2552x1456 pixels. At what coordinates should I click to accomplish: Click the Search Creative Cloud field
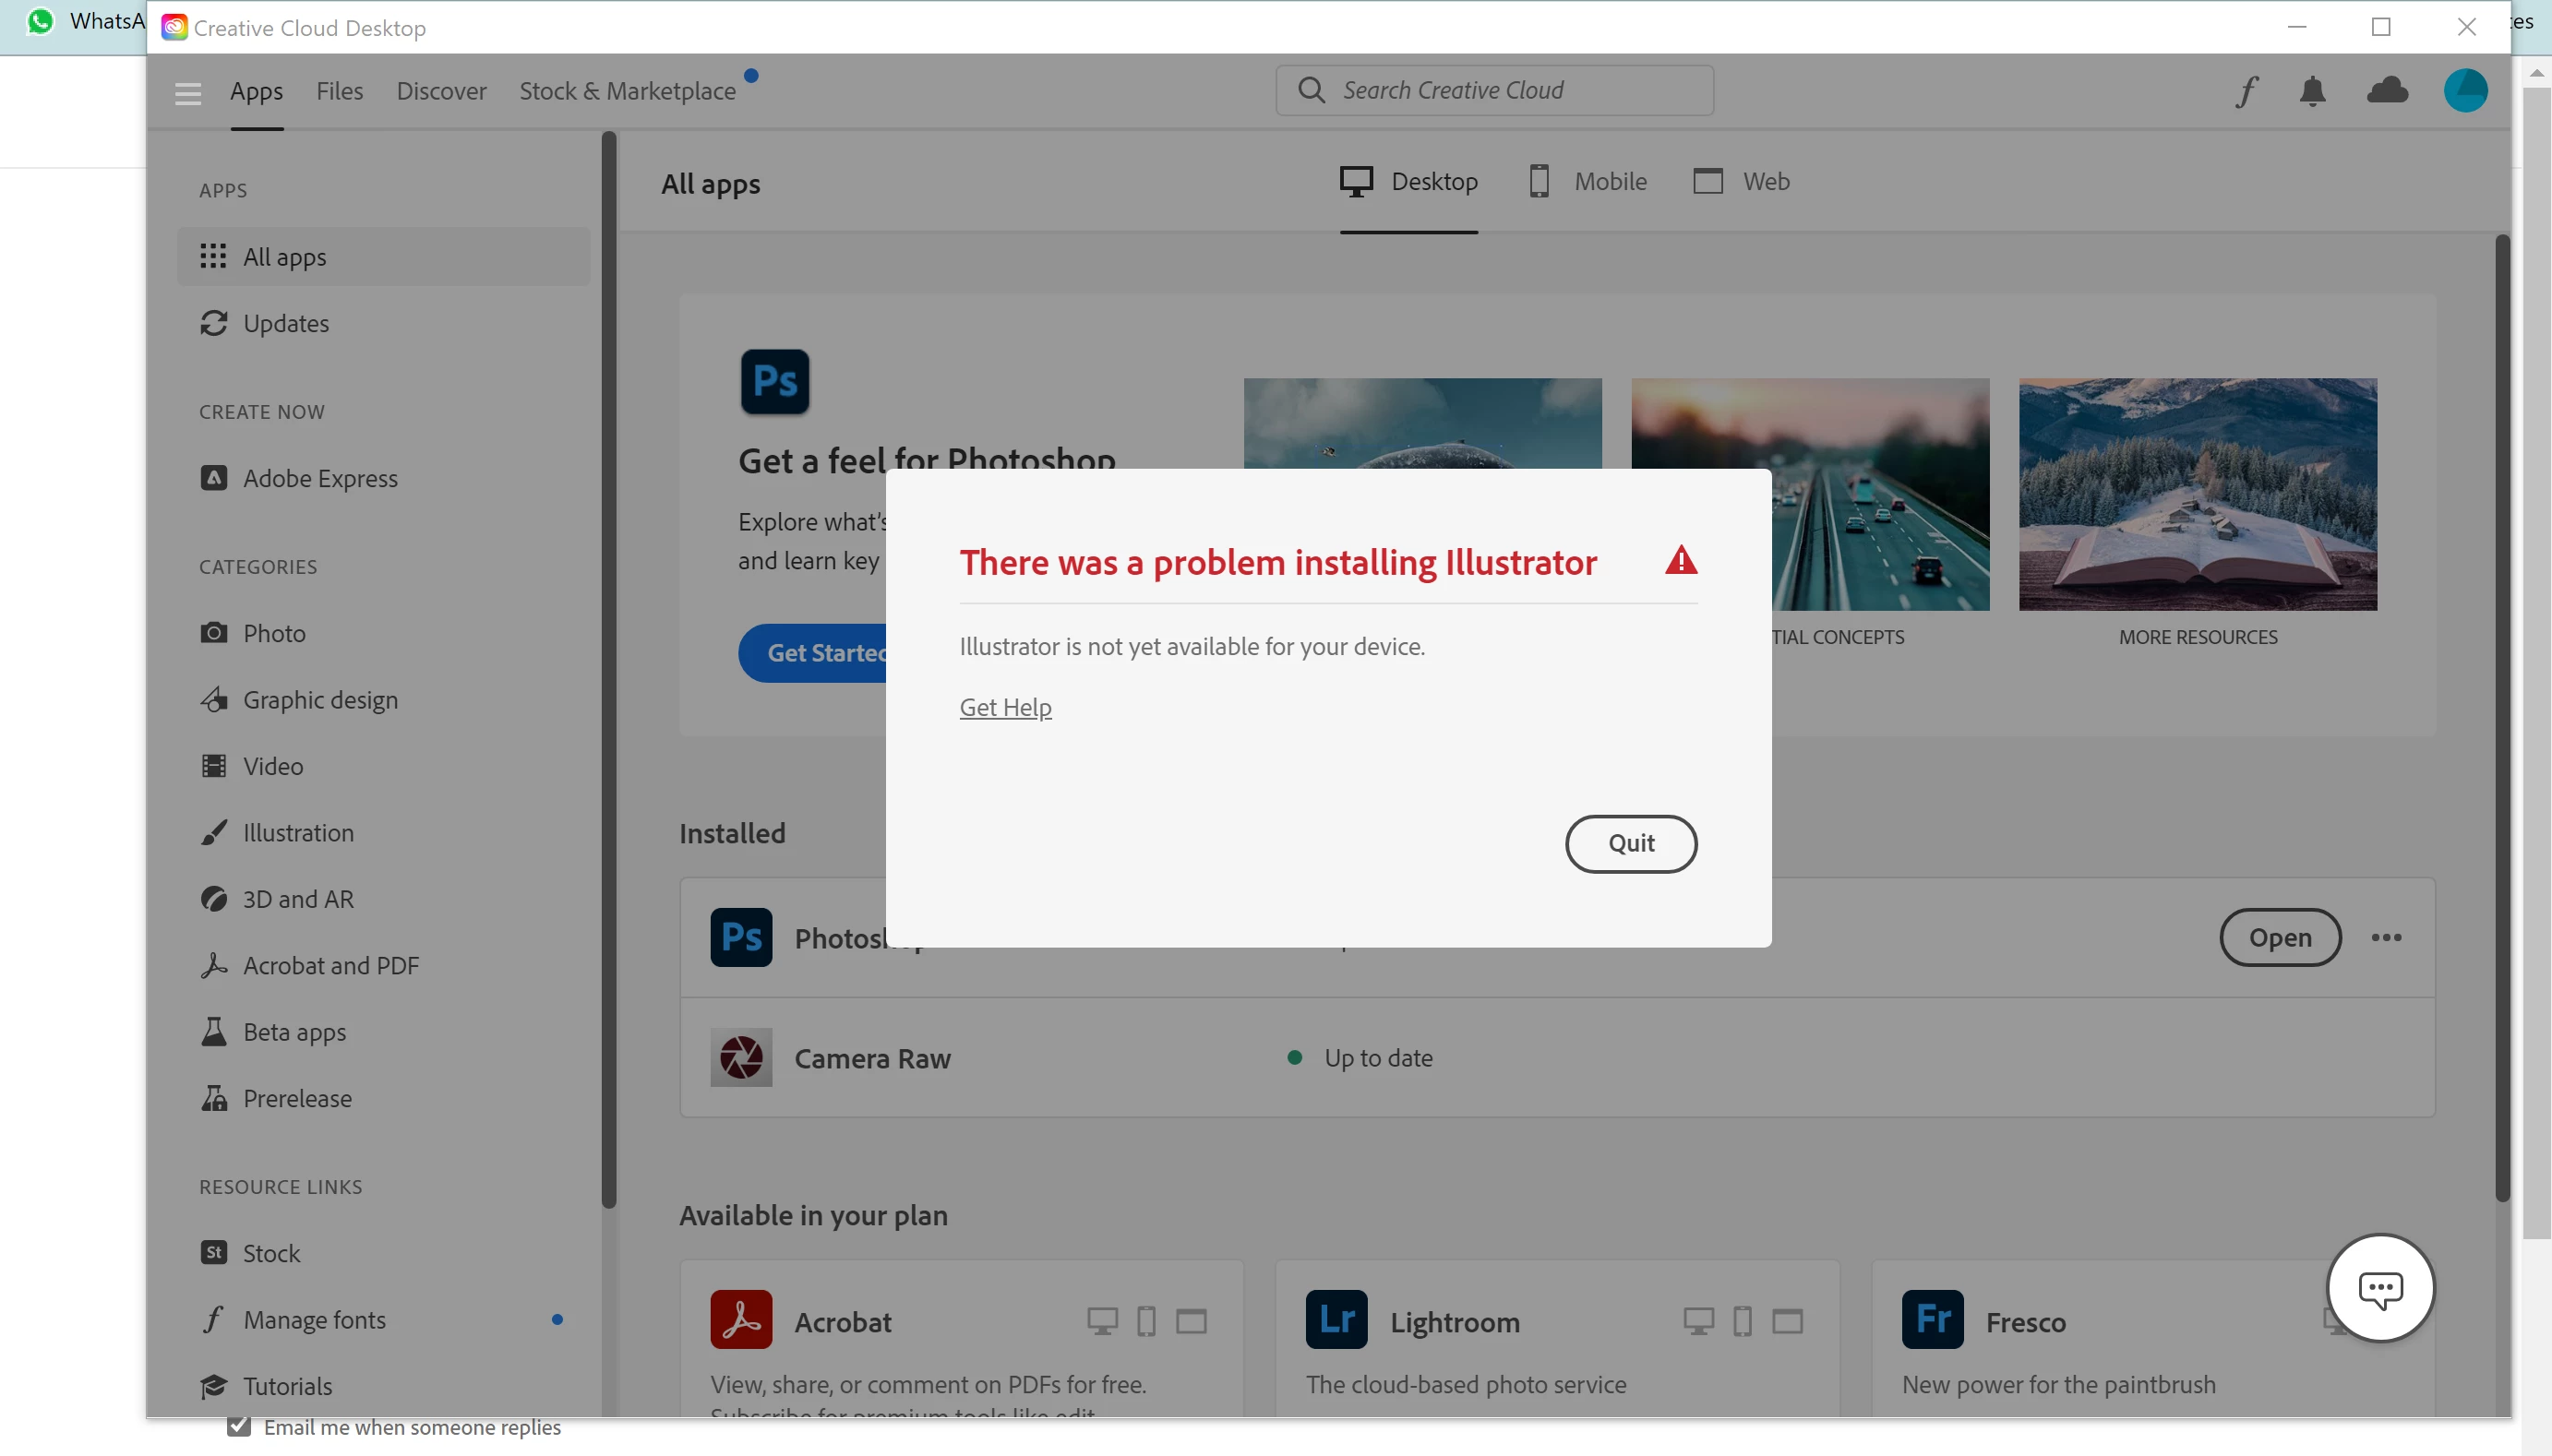pyautogui.click(x=1494, y=90)
